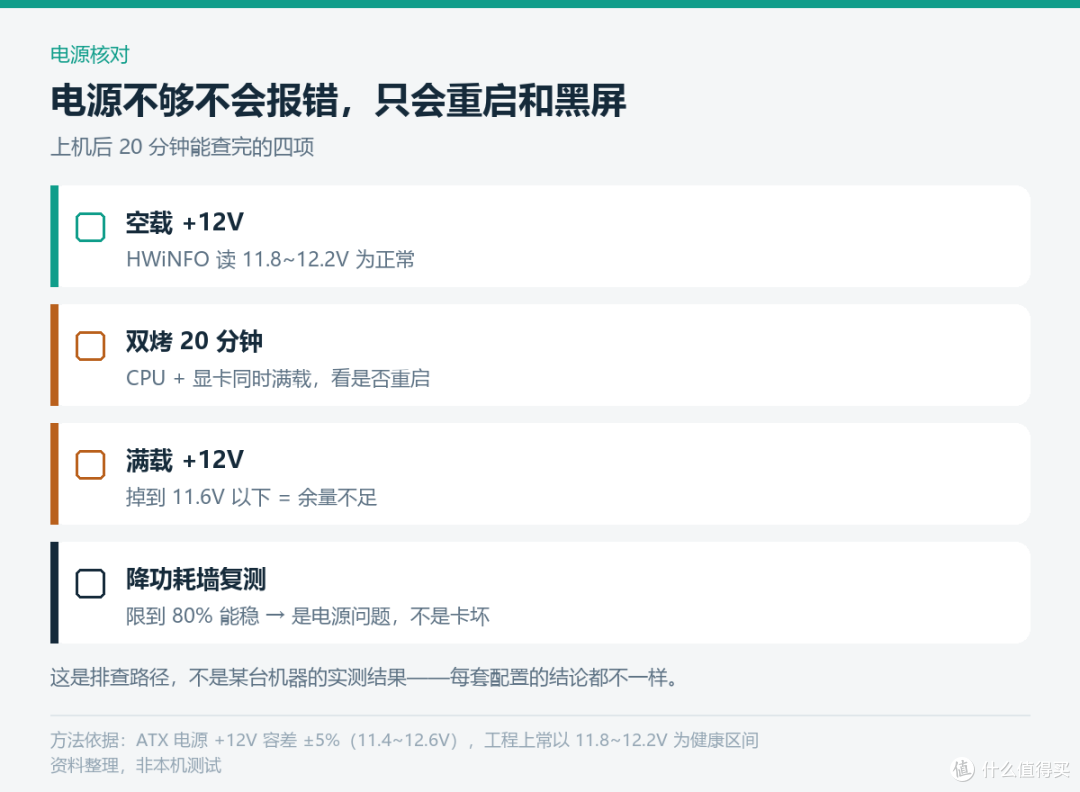Click text CPU + 显卡同时满载，看是否重启
The height and width of the screenshot is (792, 1080).
[x=278, y=379]
